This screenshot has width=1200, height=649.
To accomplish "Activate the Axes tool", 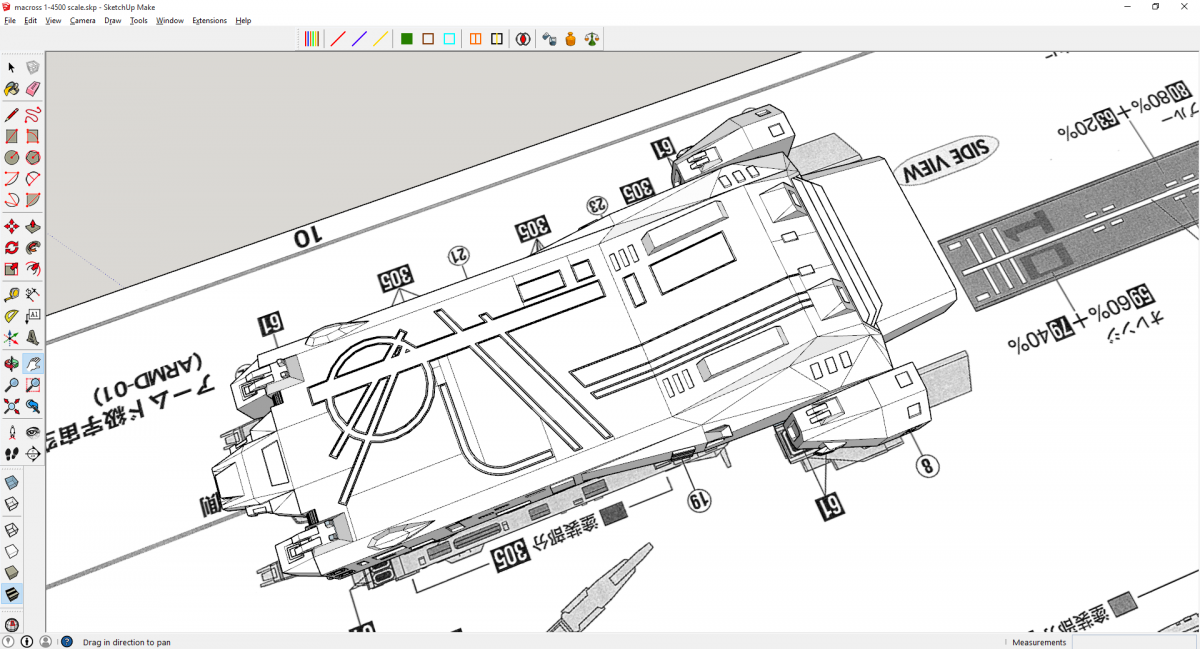I will [12, 338].
